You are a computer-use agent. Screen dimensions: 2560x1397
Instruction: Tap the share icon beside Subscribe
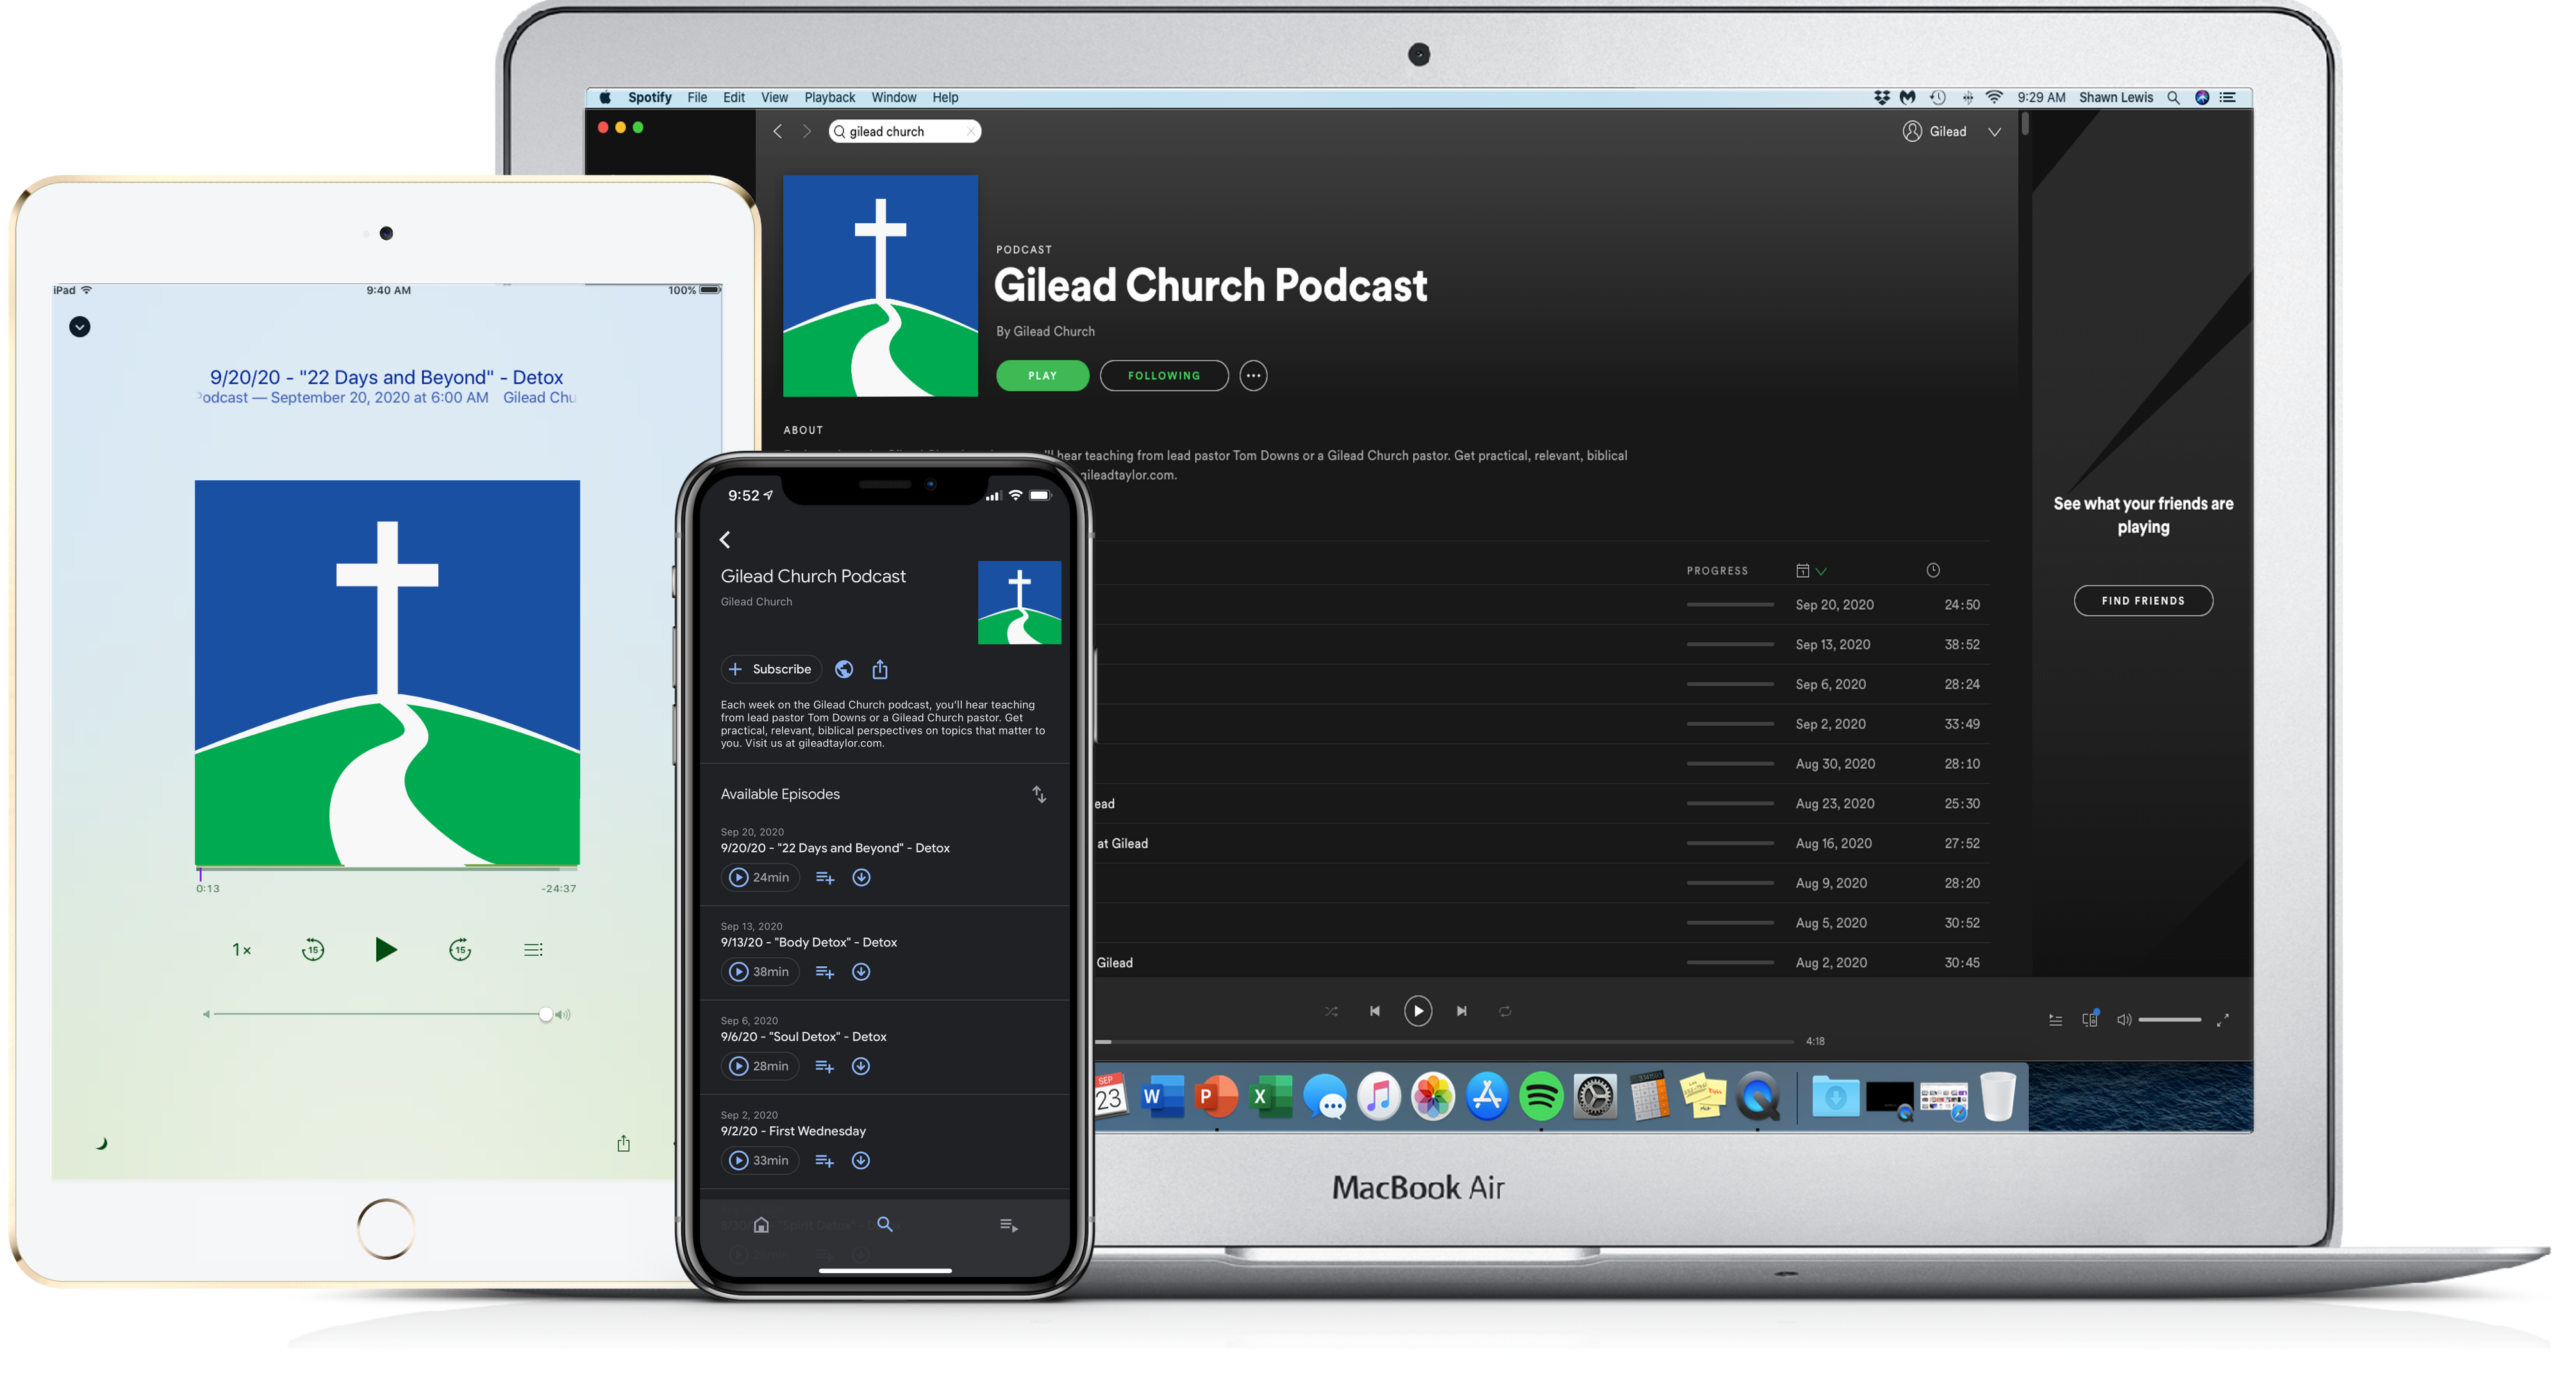[x=880, y=670]
